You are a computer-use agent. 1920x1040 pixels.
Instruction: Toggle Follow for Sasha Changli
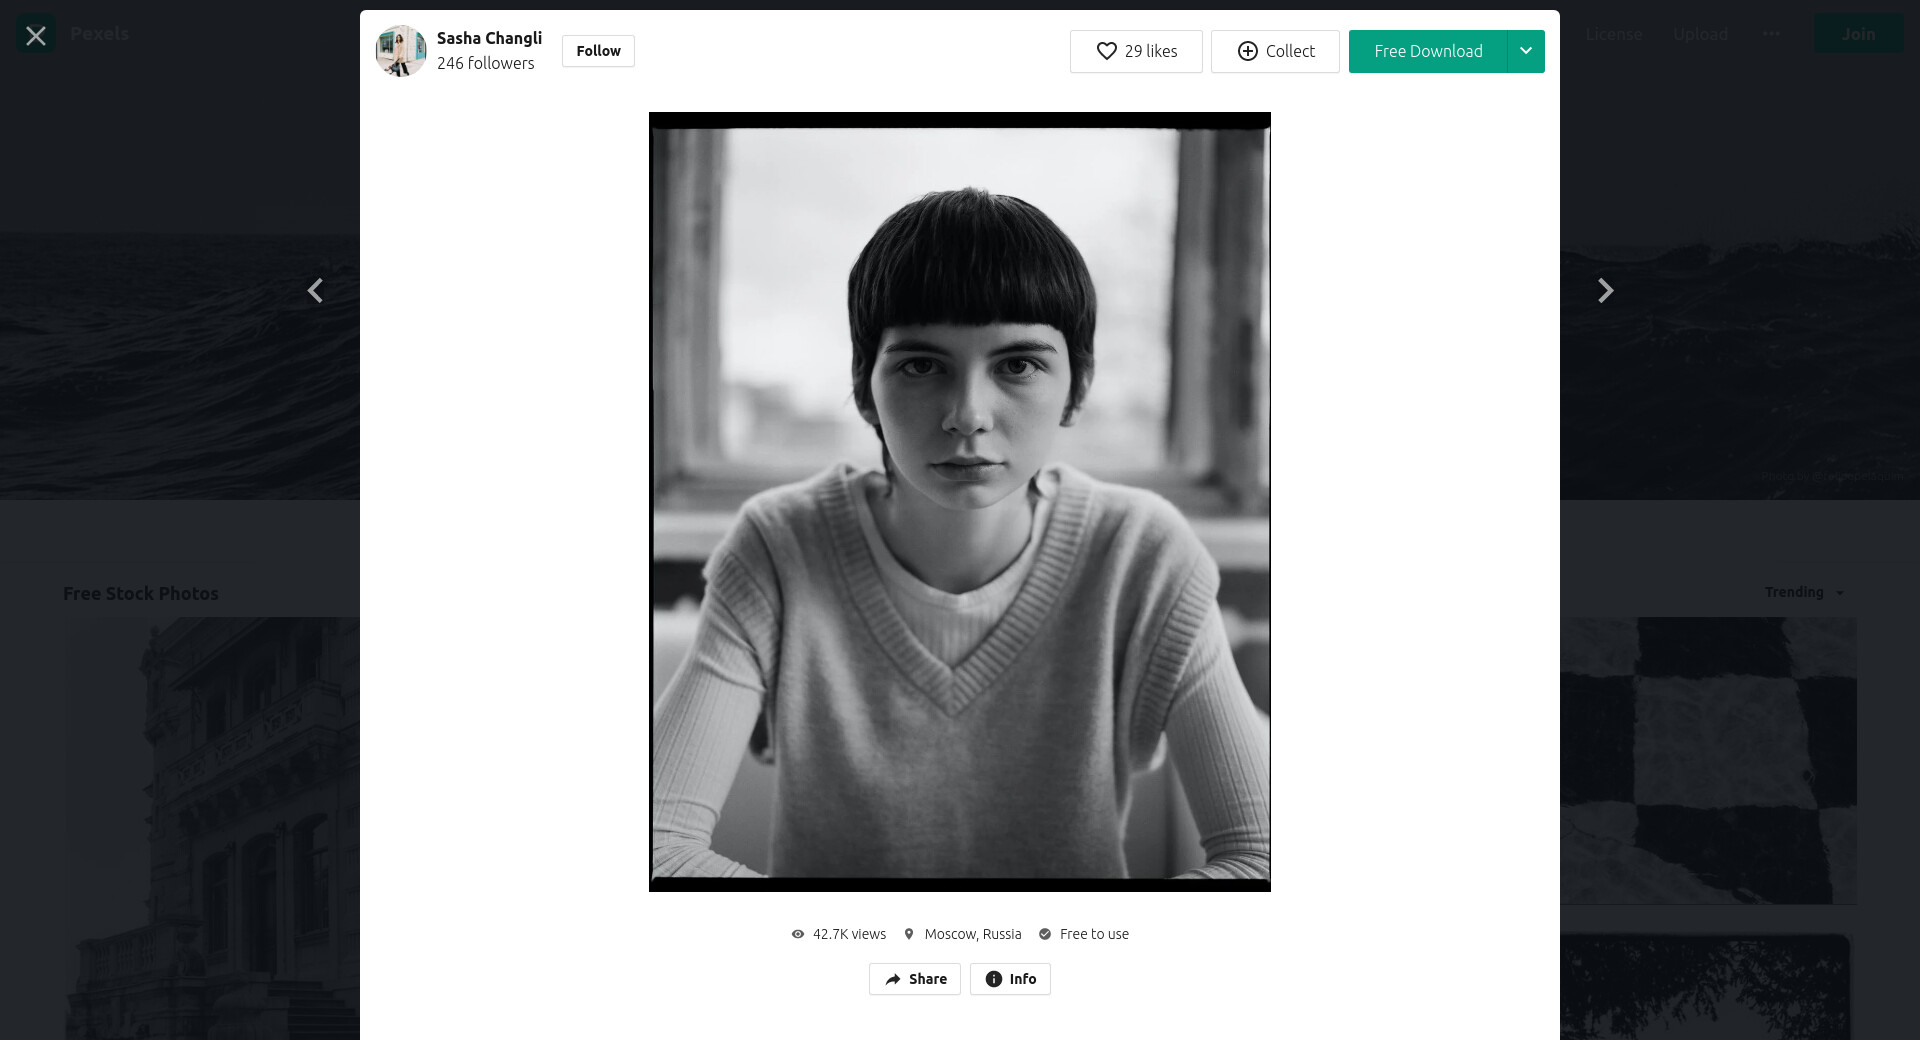click(x=598, y=51)
